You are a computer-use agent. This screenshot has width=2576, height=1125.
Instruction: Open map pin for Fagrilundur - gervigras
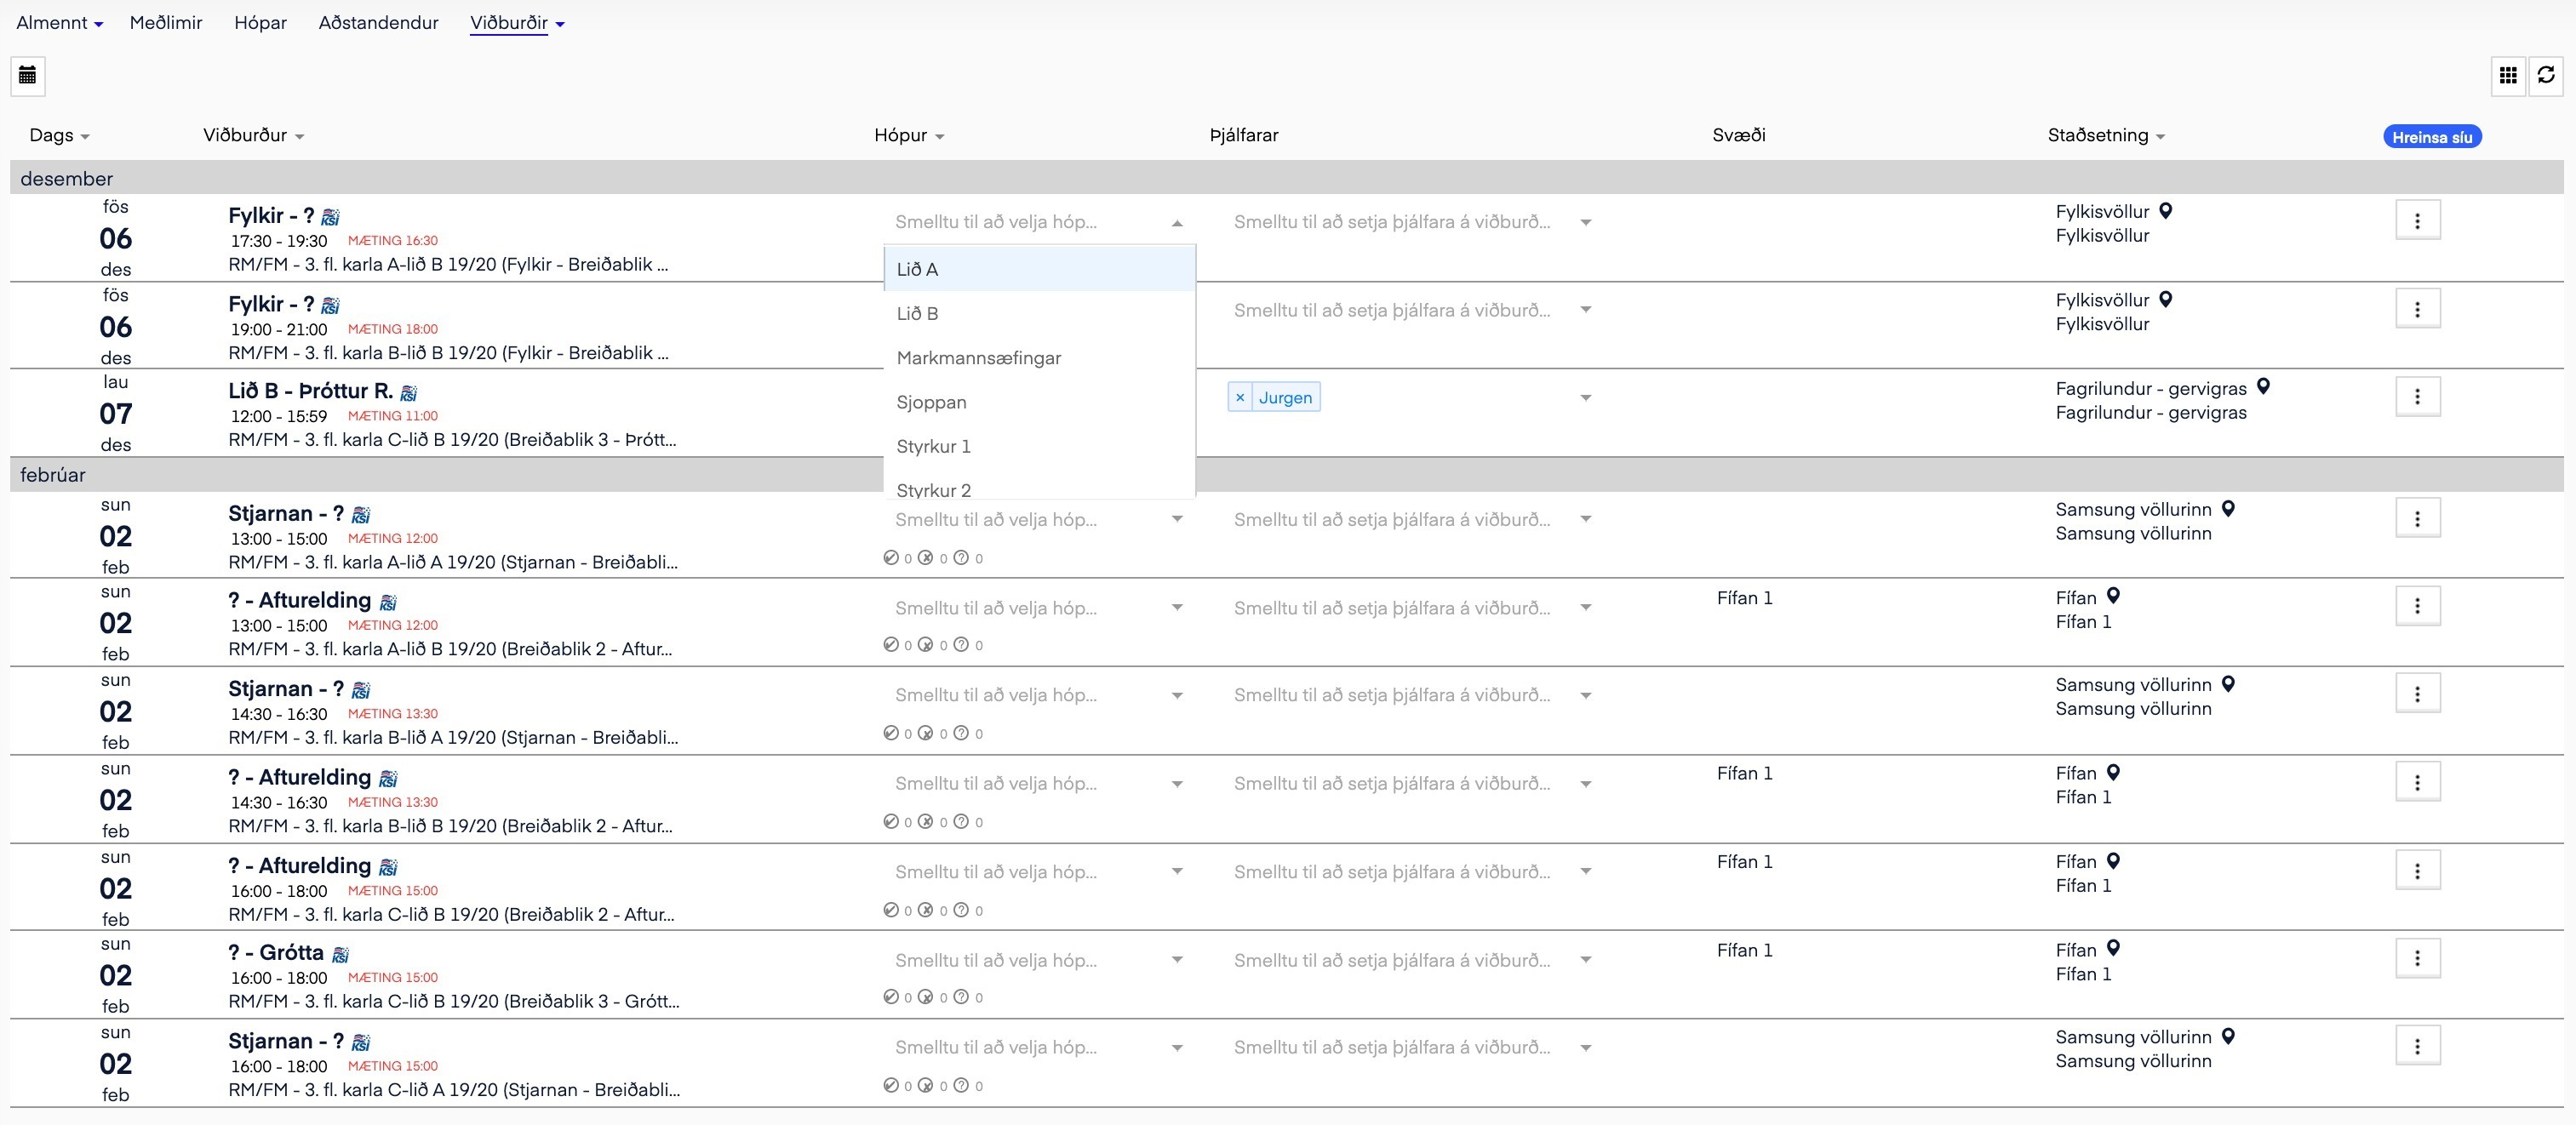[2263, 387]
